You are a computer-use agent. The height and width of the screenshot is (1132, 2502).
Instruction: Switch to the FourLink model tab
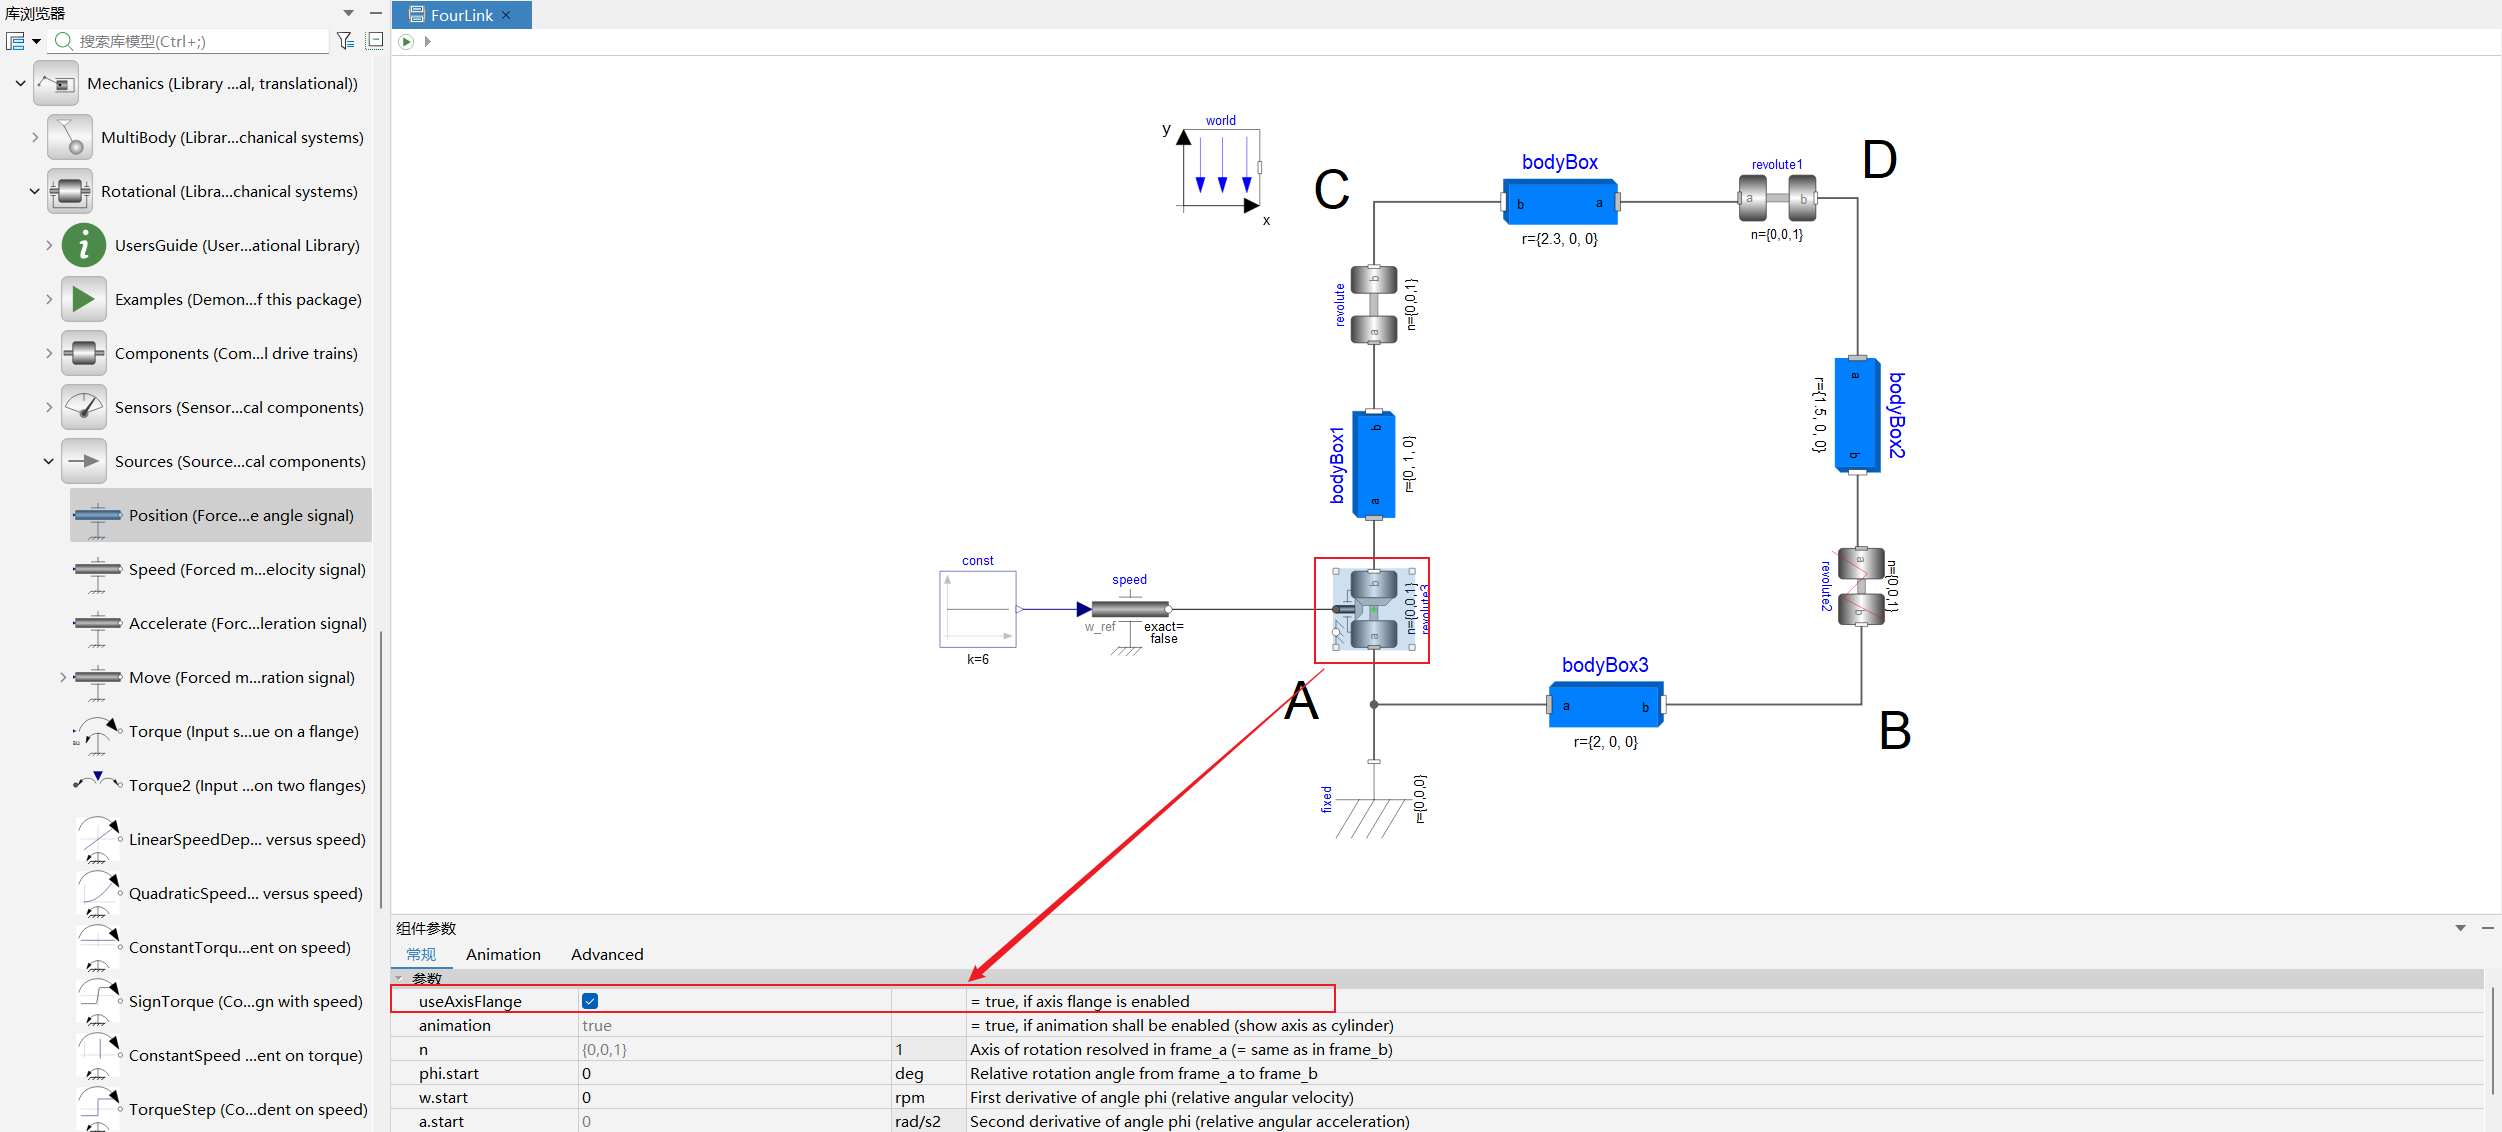[461, 15]
